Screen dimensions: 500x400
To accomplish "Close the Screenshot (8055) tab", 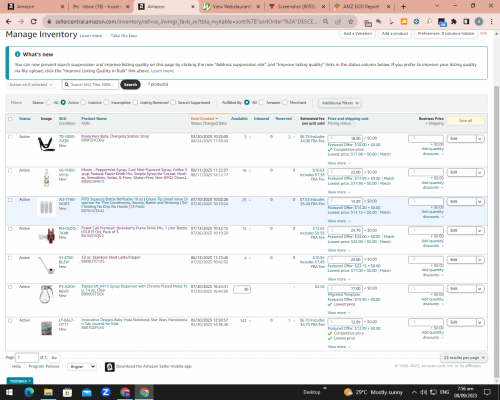I will [x=323, y=6].
